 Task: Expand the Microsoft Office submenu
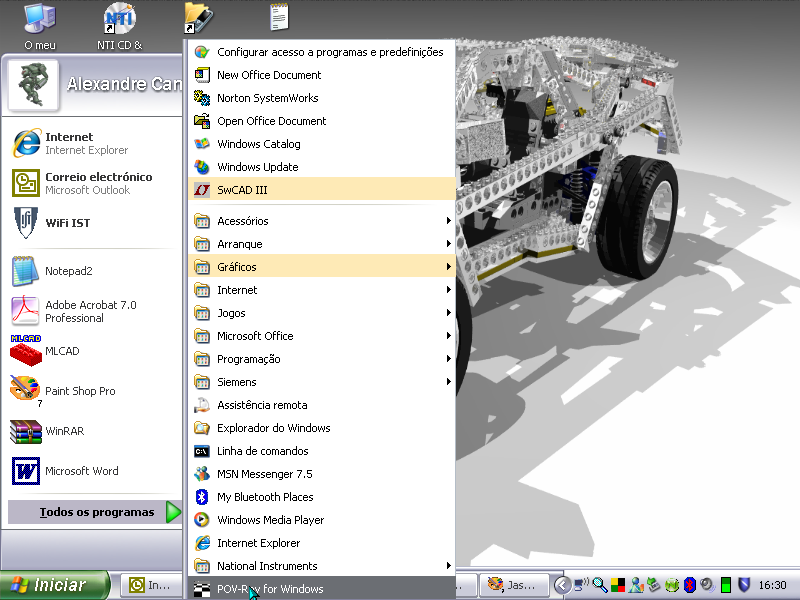tap(321, 336)
